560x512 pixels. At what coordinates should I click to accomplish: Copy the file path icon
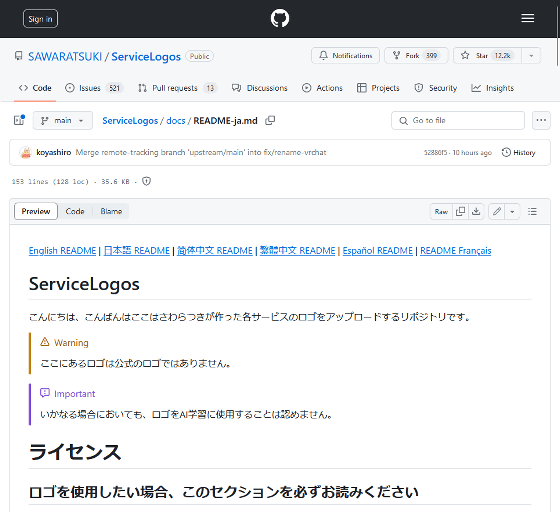click(x=270, y=121)
